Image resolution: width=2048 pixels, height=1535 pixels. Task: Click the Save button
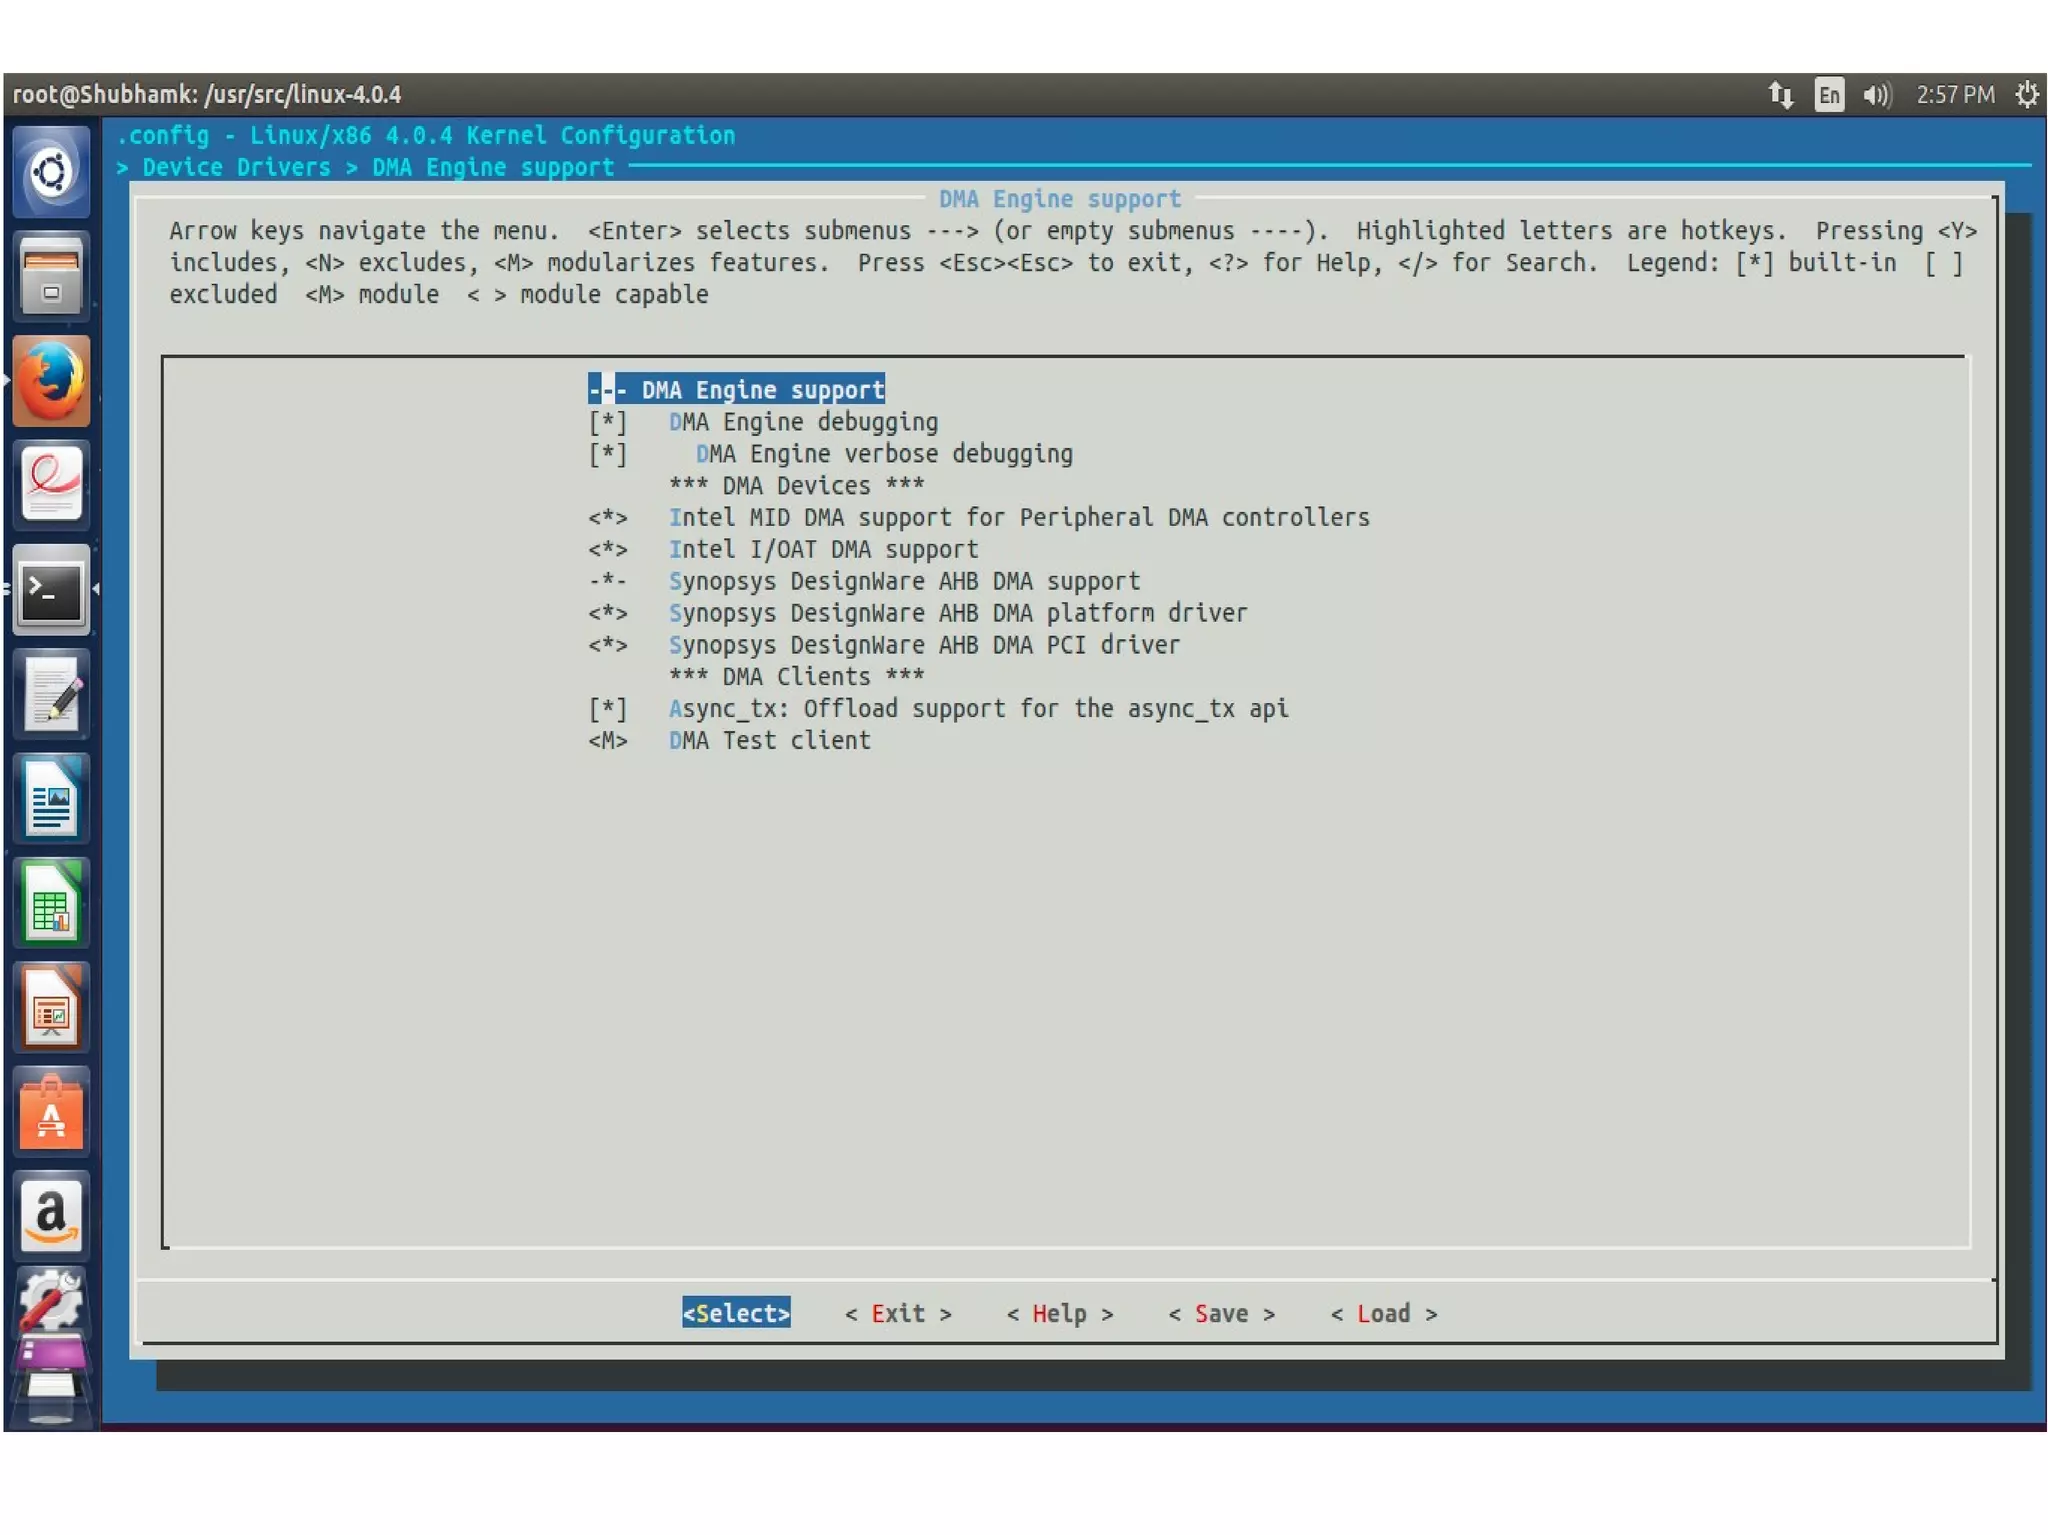[1221, 1314]
